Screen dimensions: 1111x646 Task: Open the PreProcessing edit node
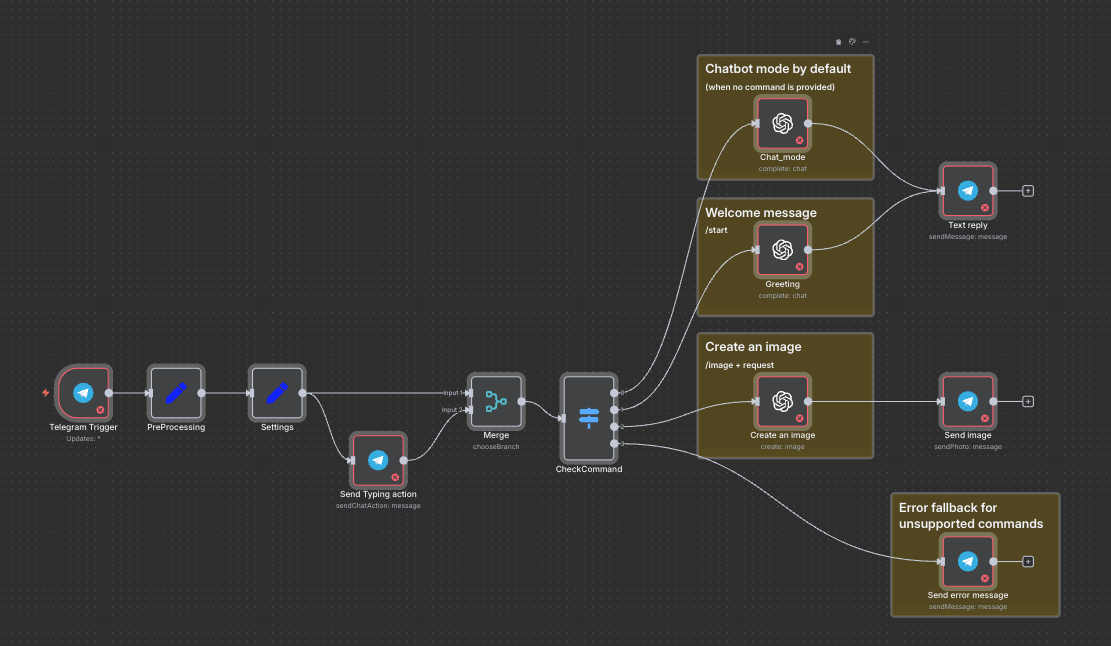click(x=176, y=393)
